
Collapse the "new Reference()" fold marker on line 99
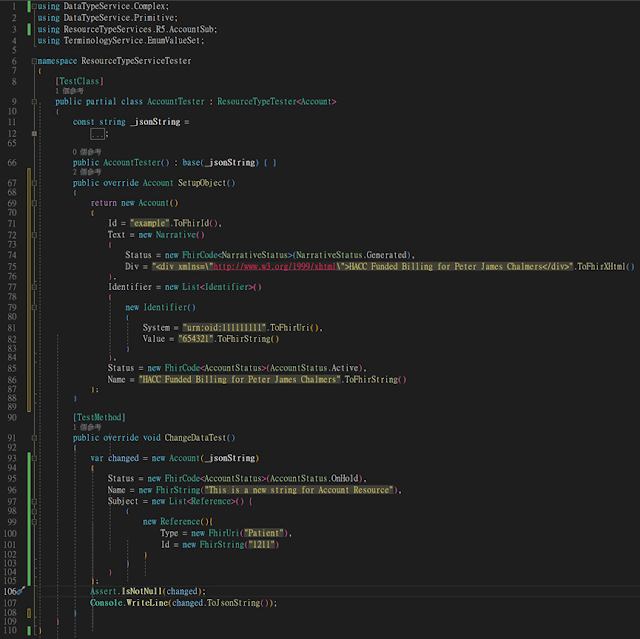coord(34,522)
